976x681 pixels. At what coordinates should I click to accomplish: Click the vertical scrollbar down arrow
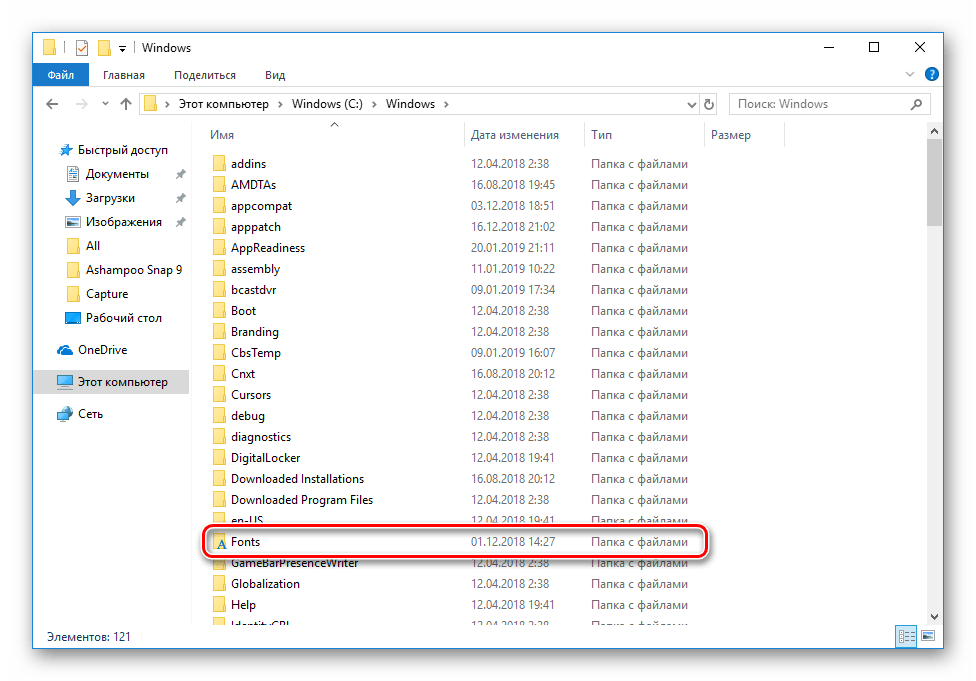click(x=935, y=617)
